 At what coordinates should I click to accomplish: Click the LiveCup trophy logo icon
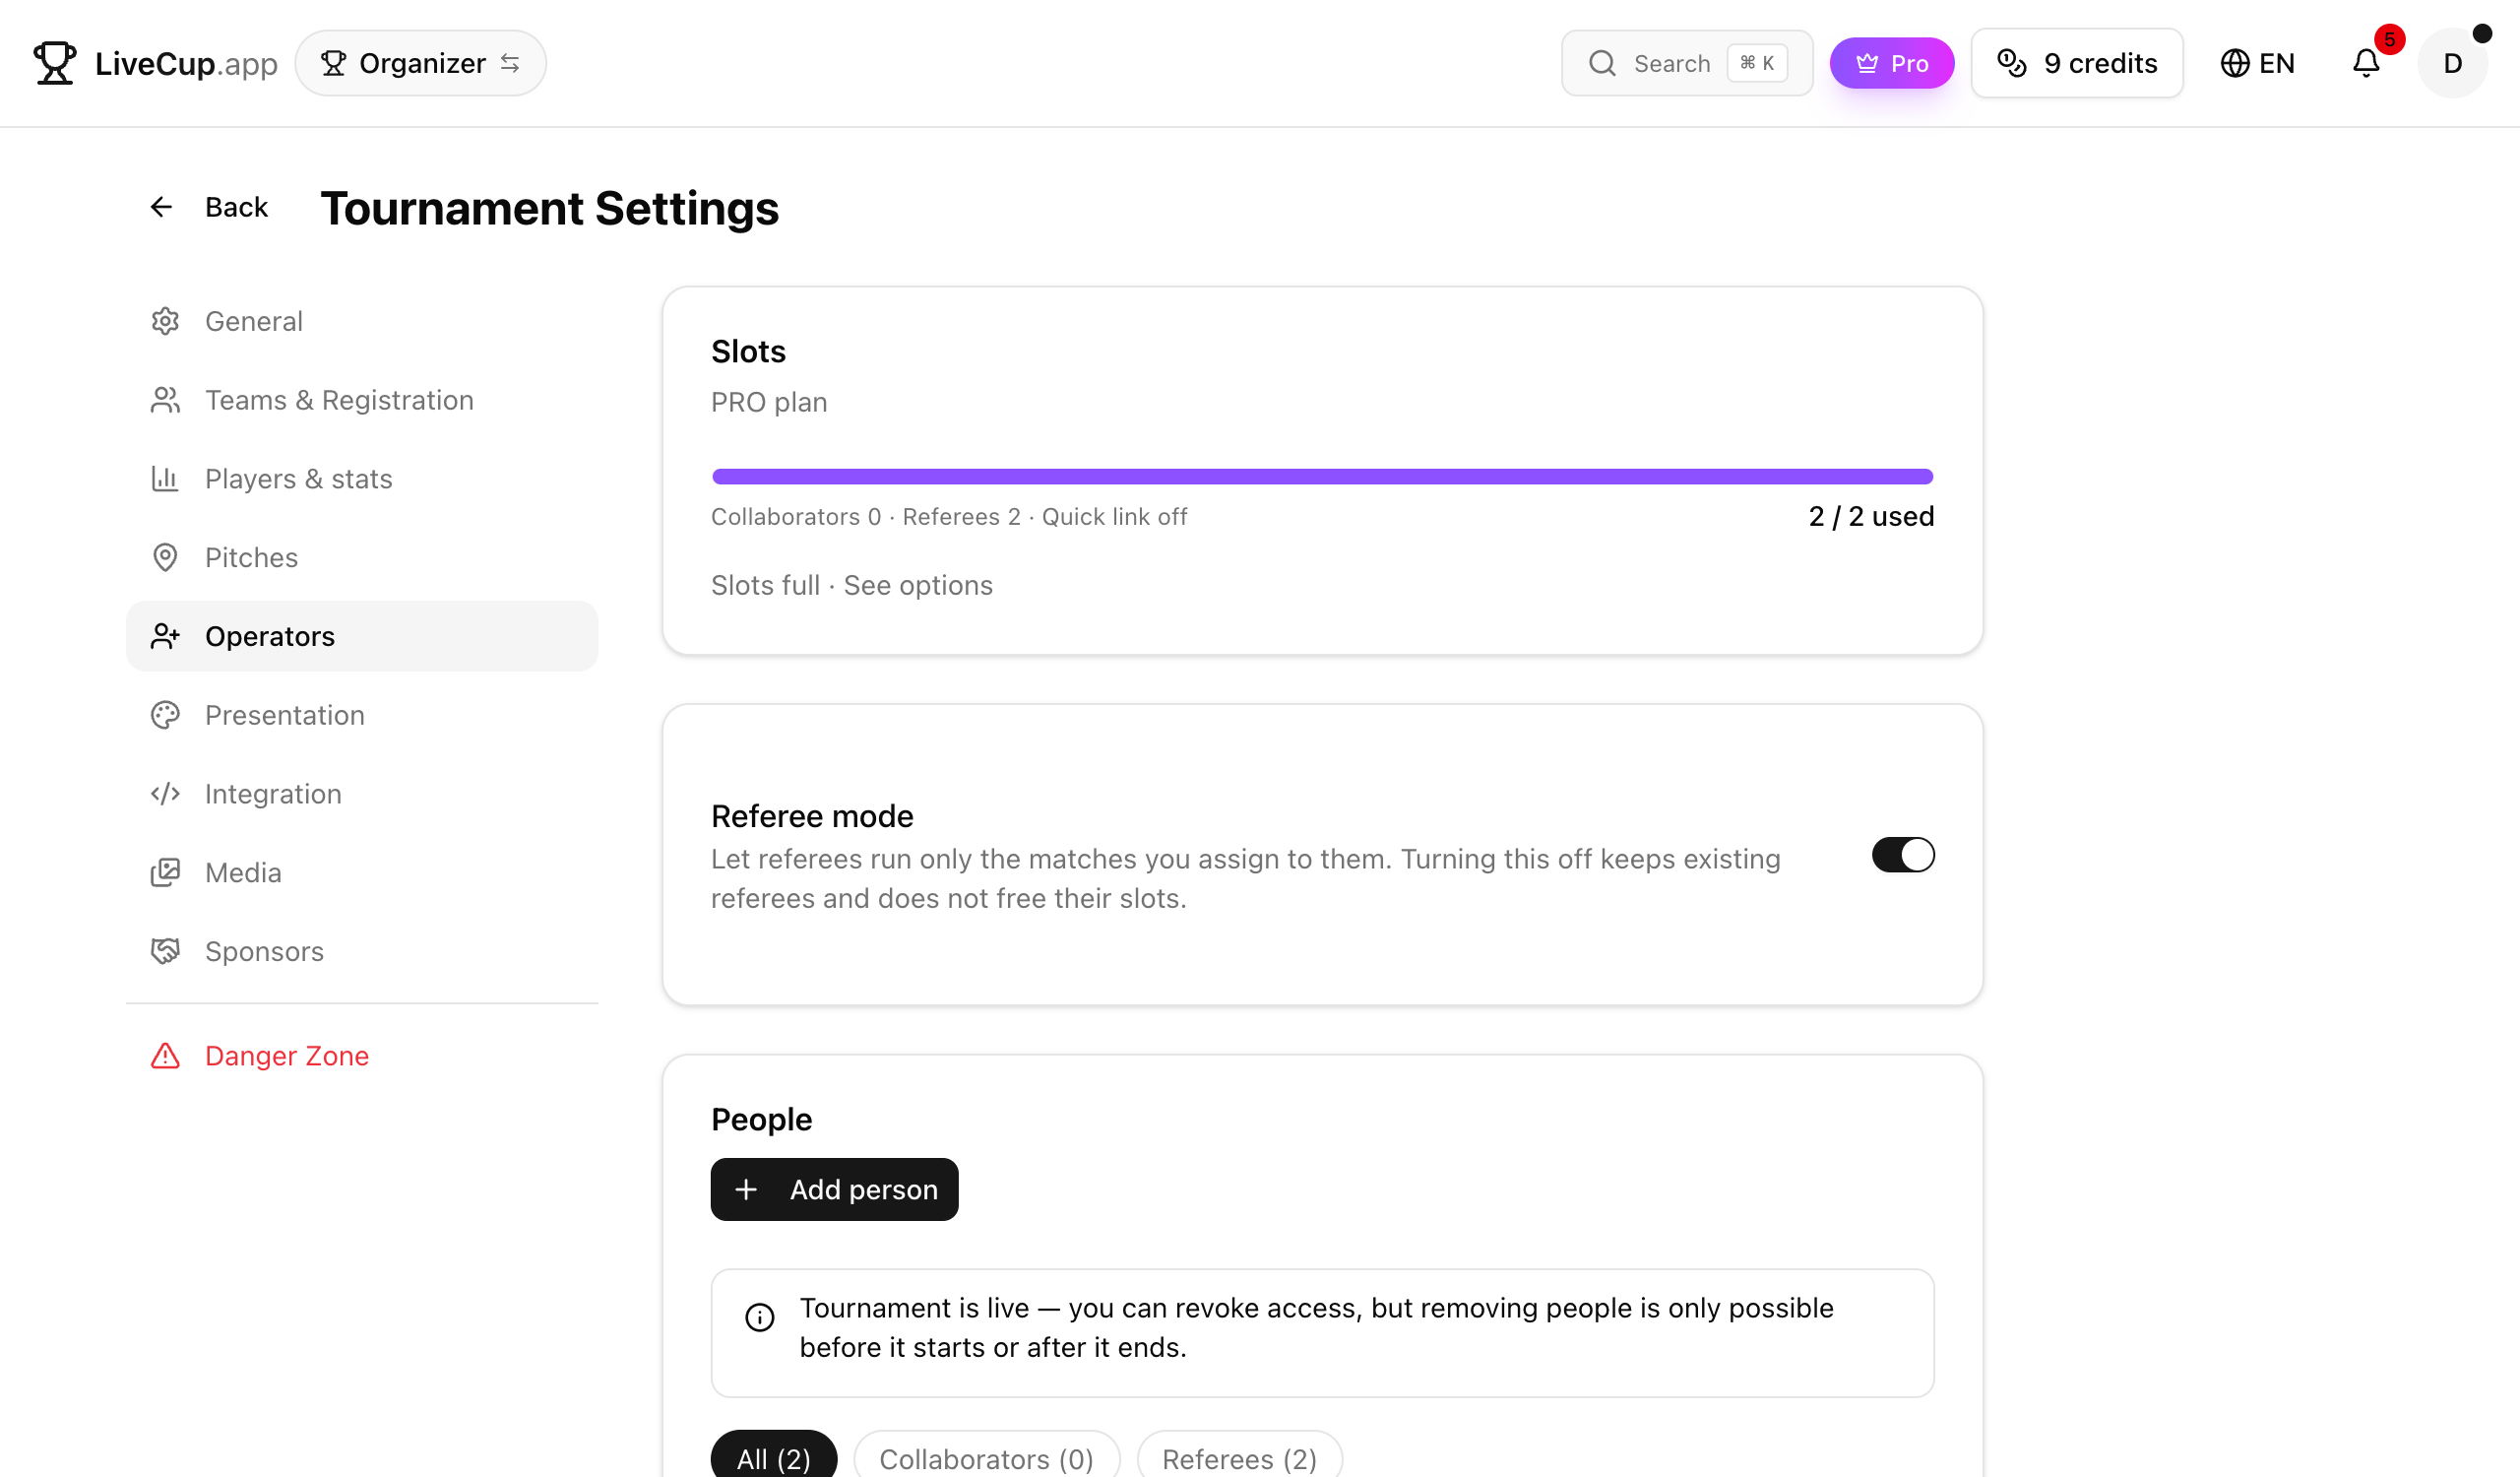pos(54,63)
